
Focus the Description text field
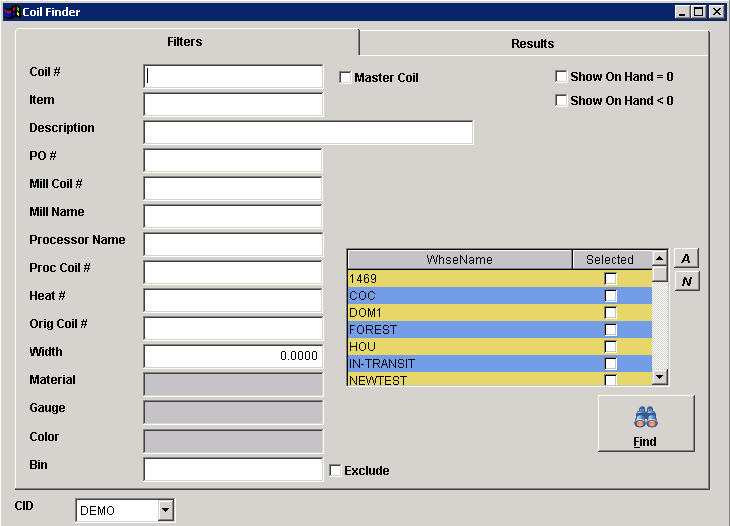[308, 132]
